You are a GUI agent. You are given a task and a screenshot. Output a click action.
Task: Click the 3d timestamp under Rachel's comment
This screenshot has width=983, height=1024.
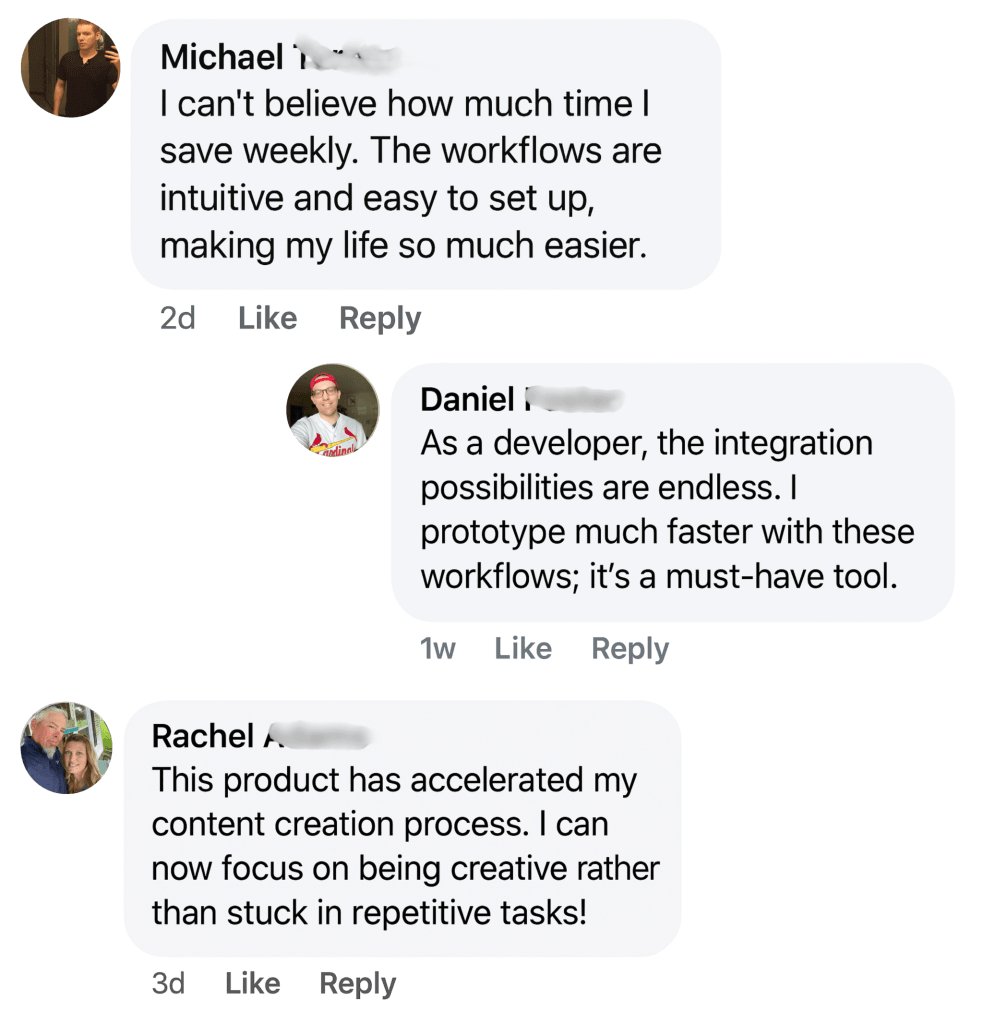click(x=168, y=983)
